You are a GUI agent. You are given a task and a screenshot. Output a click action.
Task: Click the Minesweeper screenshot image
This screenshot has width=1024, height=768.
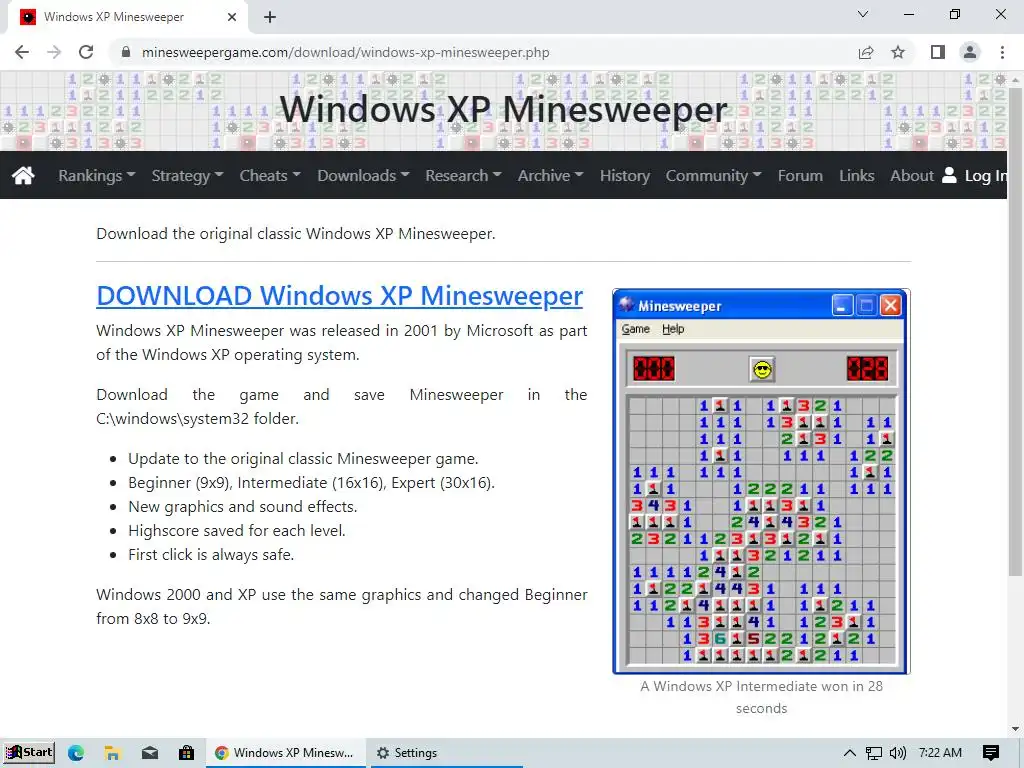(761, 481)
